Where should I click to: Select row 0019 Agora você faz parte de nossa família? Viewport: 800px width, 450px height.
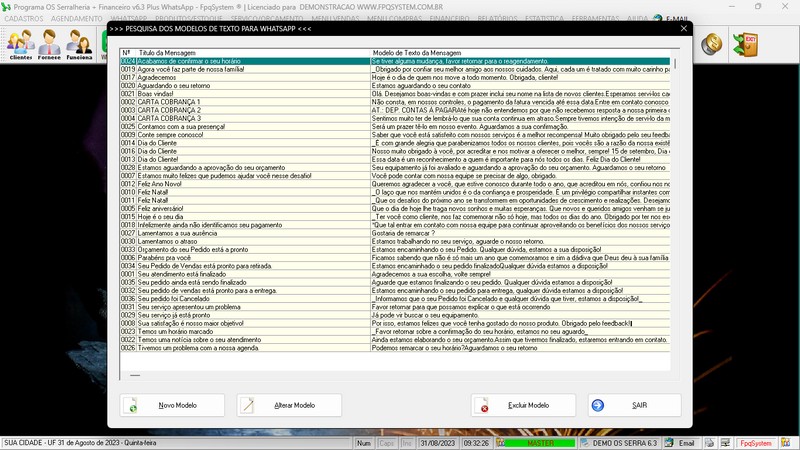point(395,69)
